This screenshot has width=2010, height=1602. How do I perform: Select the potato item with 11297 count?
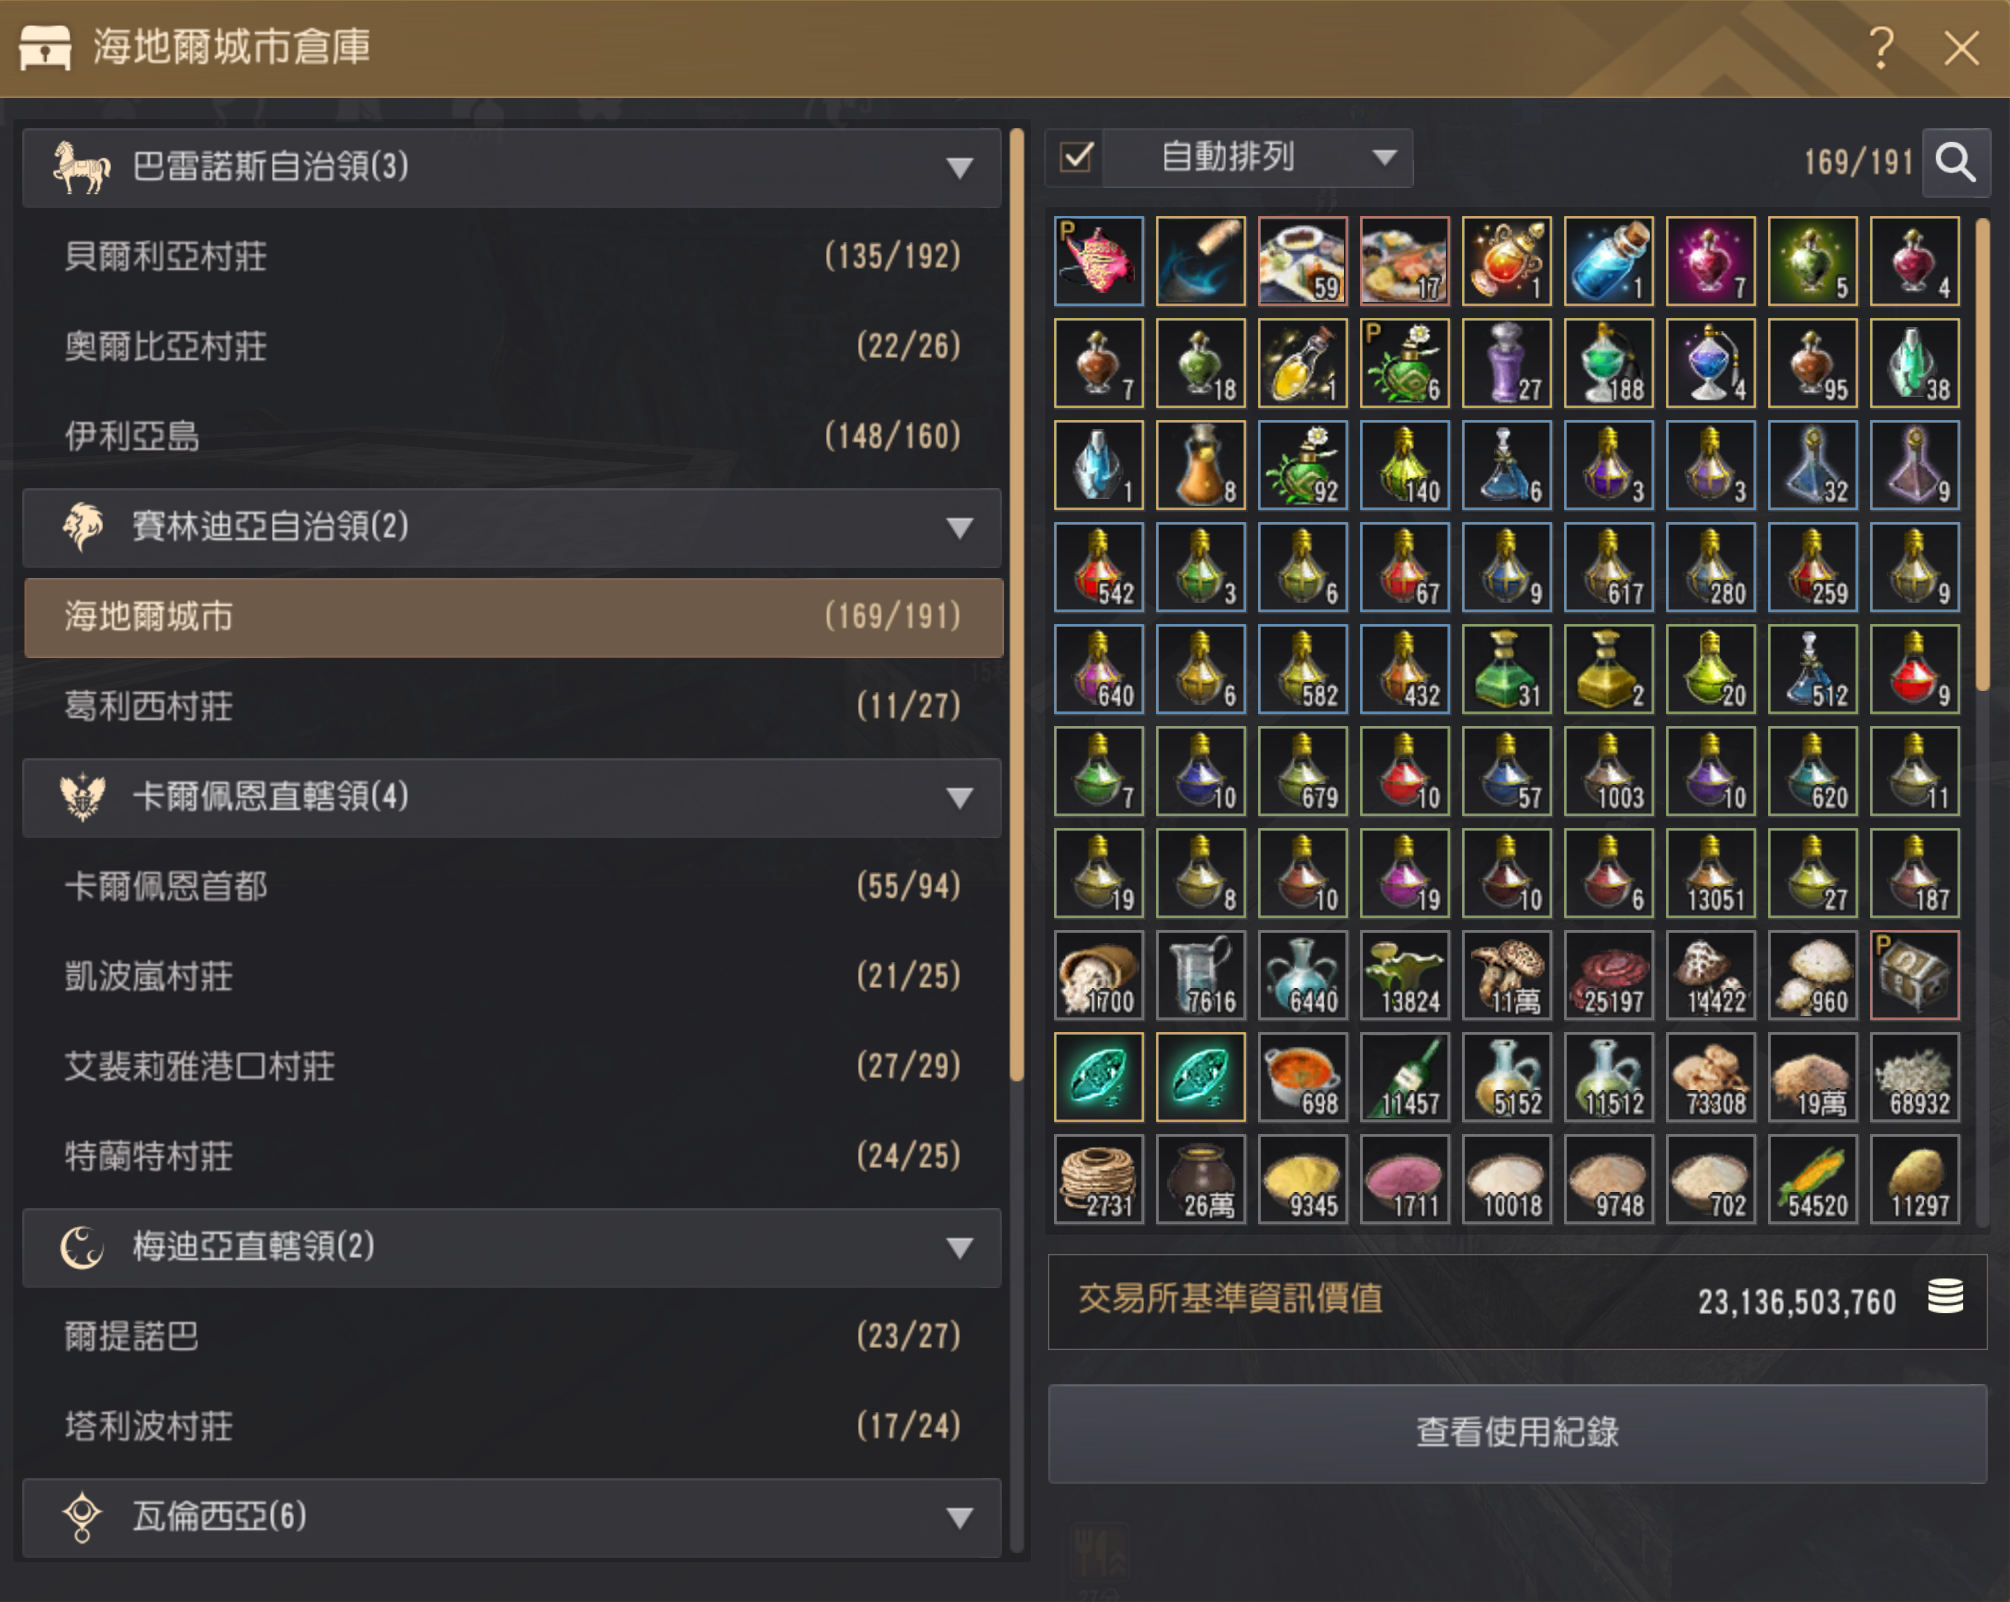coord(1914,1179)
